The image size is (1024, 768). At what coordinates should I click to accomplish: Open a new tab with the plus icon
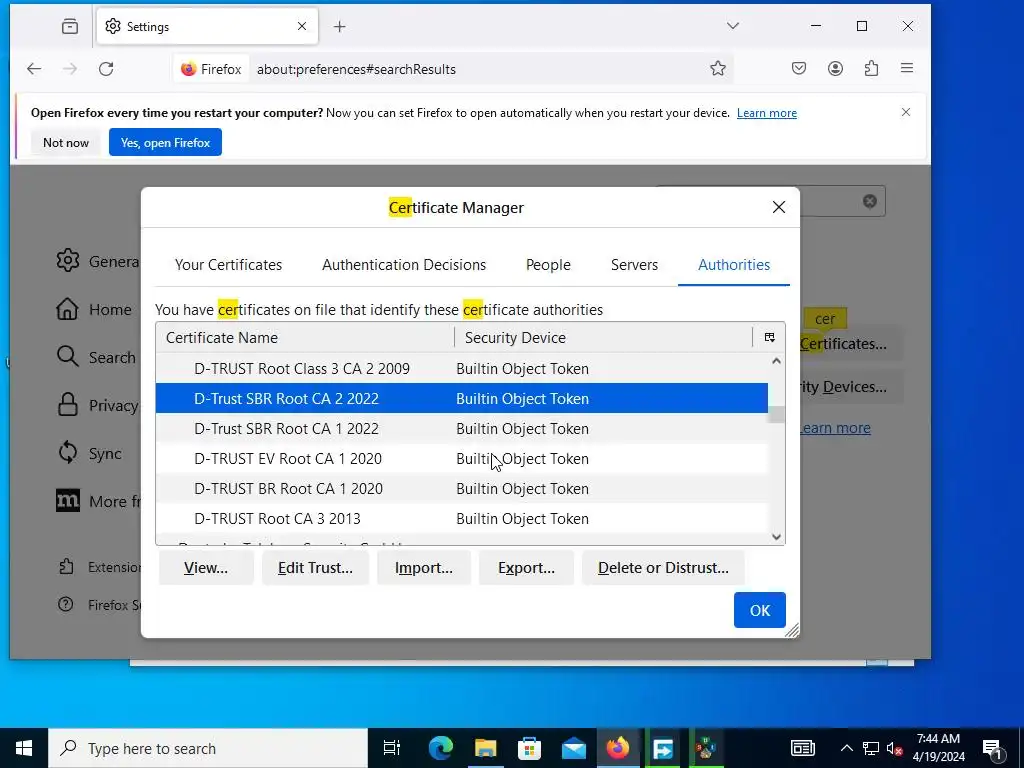click(x=340, y=27)
